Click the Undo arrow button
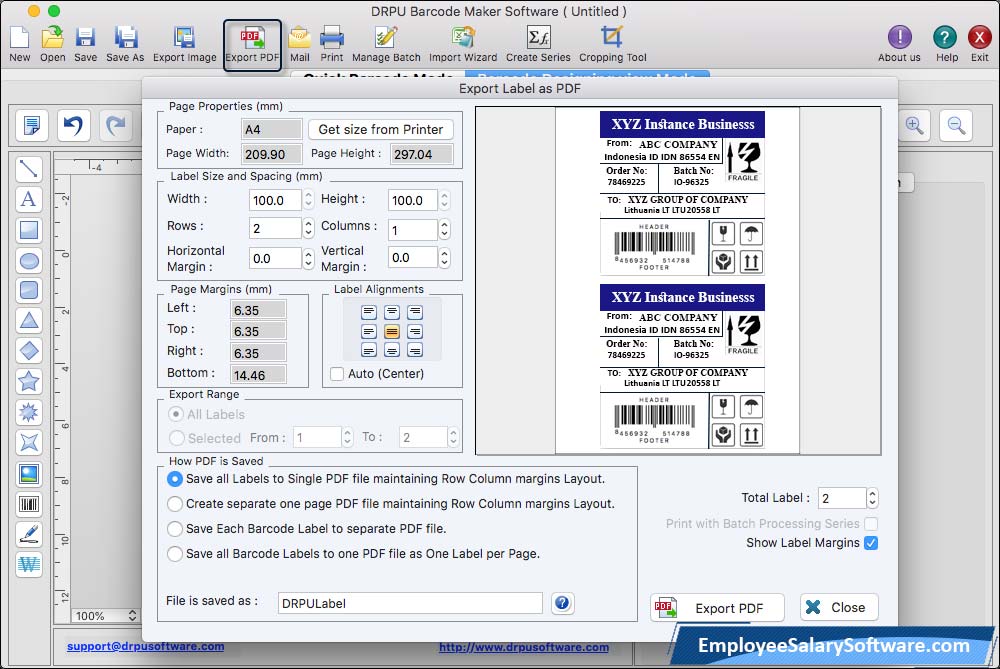This screenshot has height=669, width=1000. pos(74,125)
